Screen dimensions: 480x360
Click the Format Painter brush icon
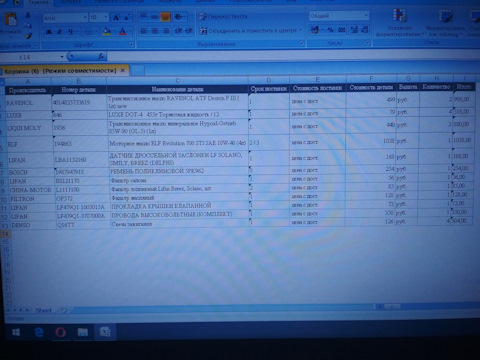tap(28, 36)
